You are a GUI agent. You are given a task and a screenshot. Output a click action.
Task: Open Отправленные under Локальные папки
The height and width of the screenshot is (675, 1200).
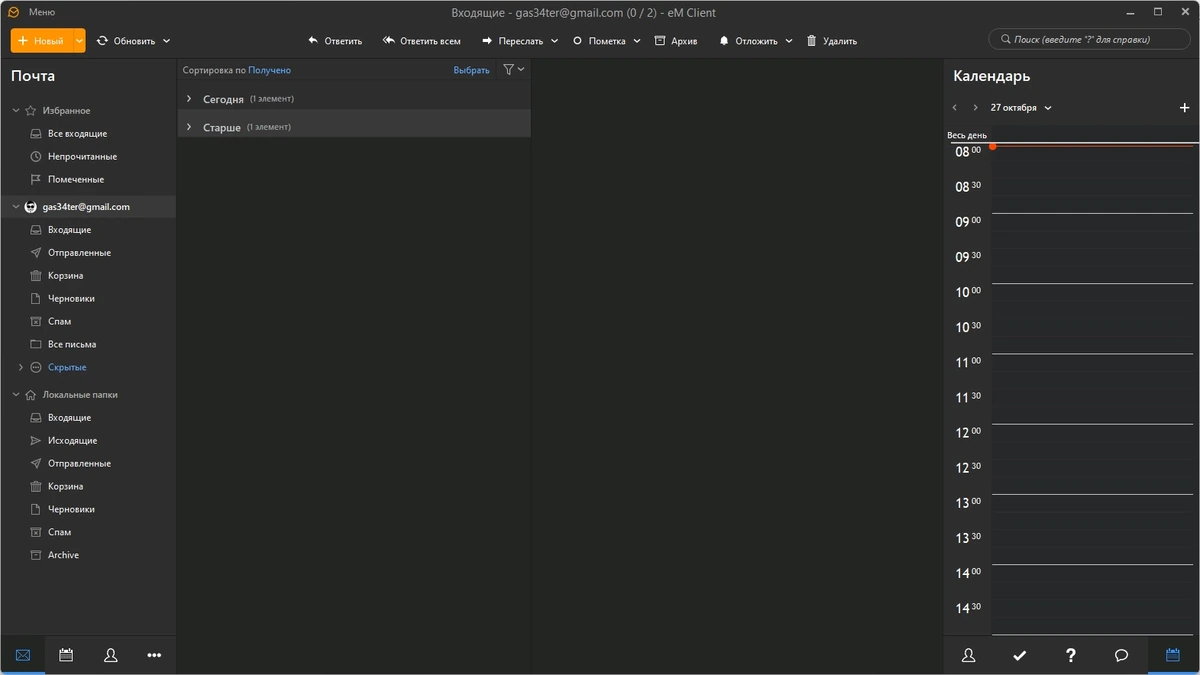pos(79,464)
